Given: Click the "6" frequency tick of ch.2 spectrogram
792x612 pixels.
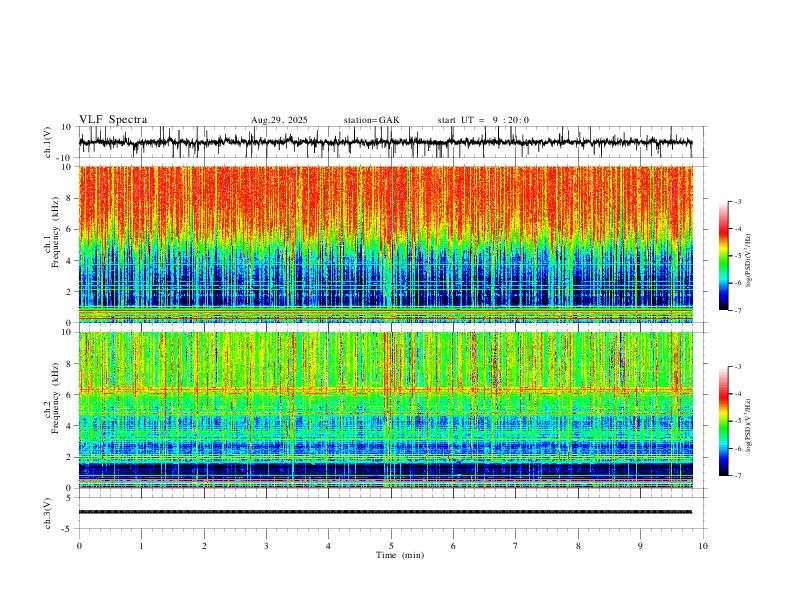Looking at the screenshot, I should pos(70,395).
